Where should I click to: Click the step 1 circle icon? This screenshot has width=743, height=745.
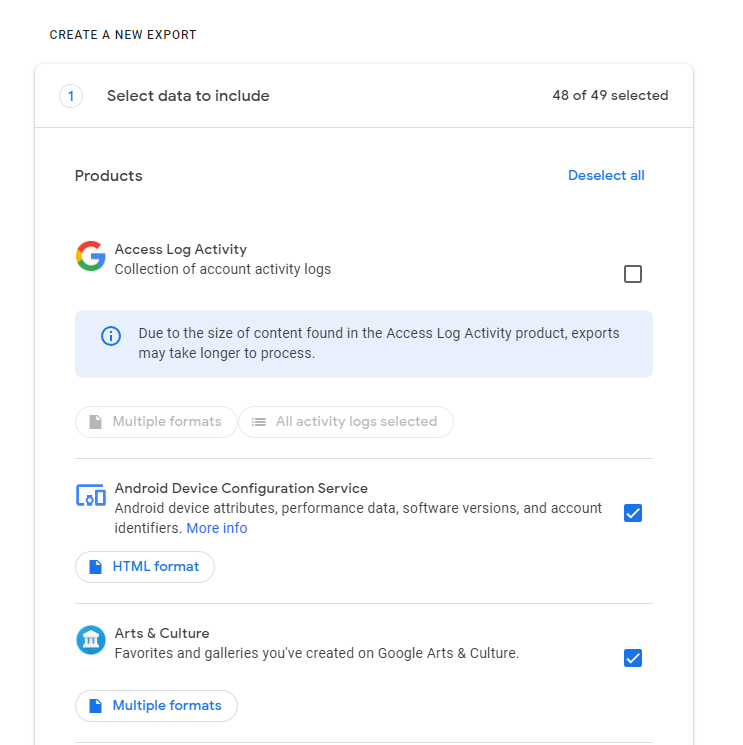[71, 96]
